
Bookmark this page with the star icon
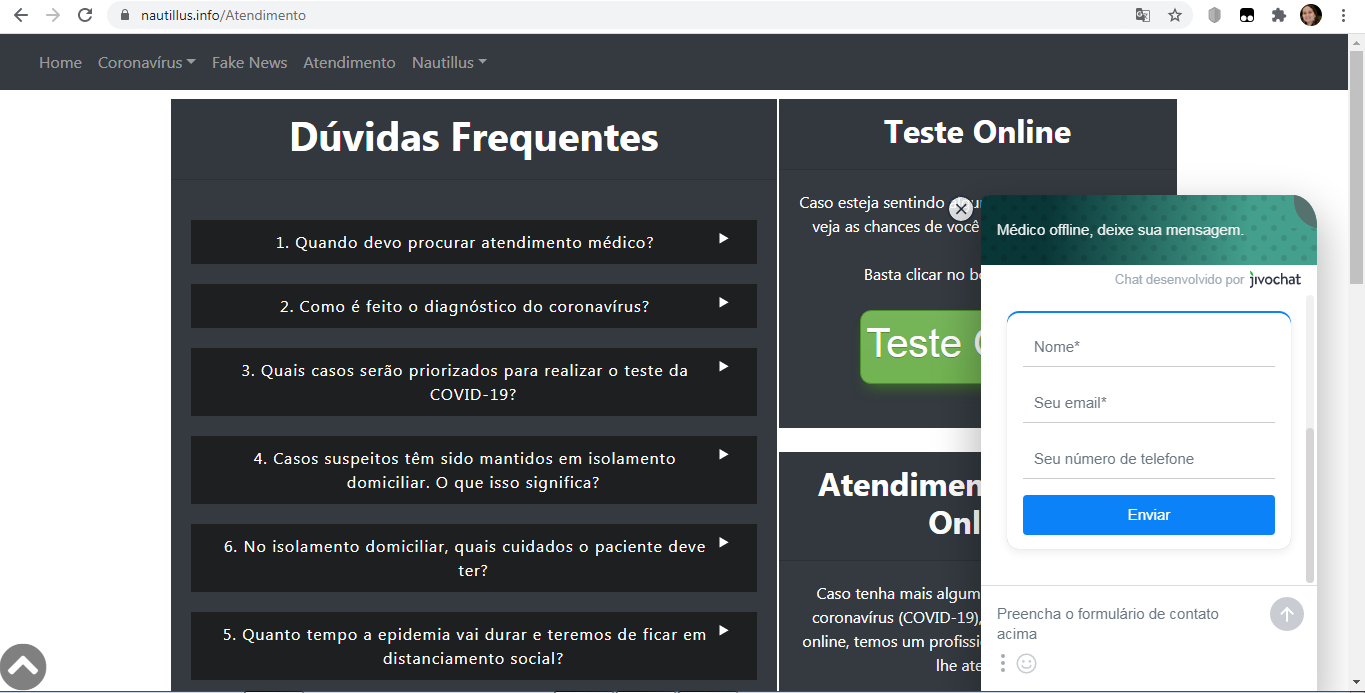point(1175,16)
